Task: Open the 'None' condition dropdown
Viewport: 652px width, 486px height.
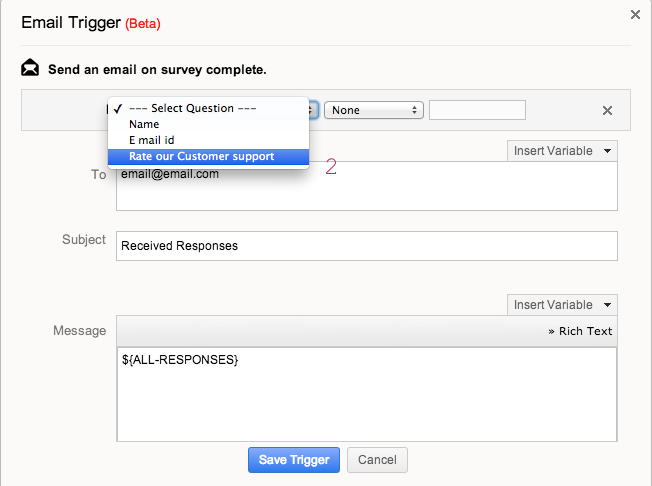Action: coord(375,110)
